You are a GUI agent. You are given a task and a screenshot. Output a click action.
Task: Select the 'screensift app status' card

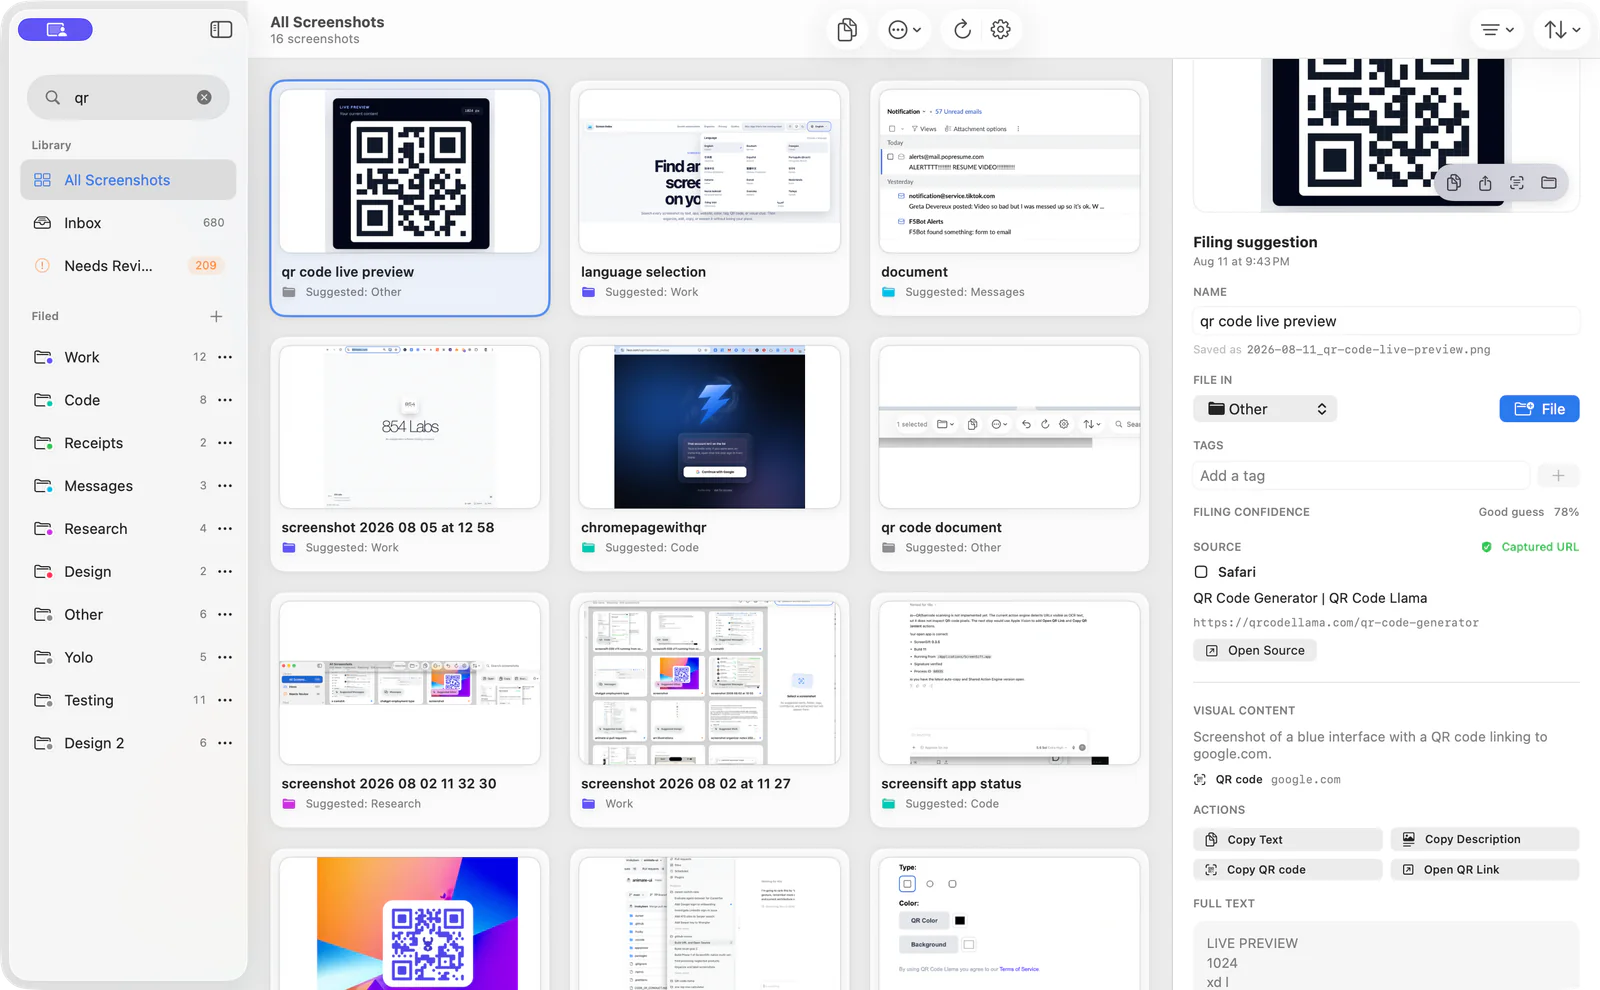(x=1010, y=710)
